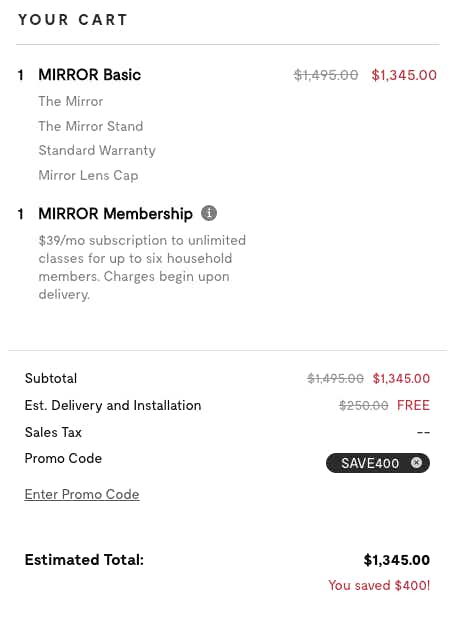This screenshot has width=458, height=617.
Task: Select the Estimated Total amount $1,345.00
Action: coord(397,560)
